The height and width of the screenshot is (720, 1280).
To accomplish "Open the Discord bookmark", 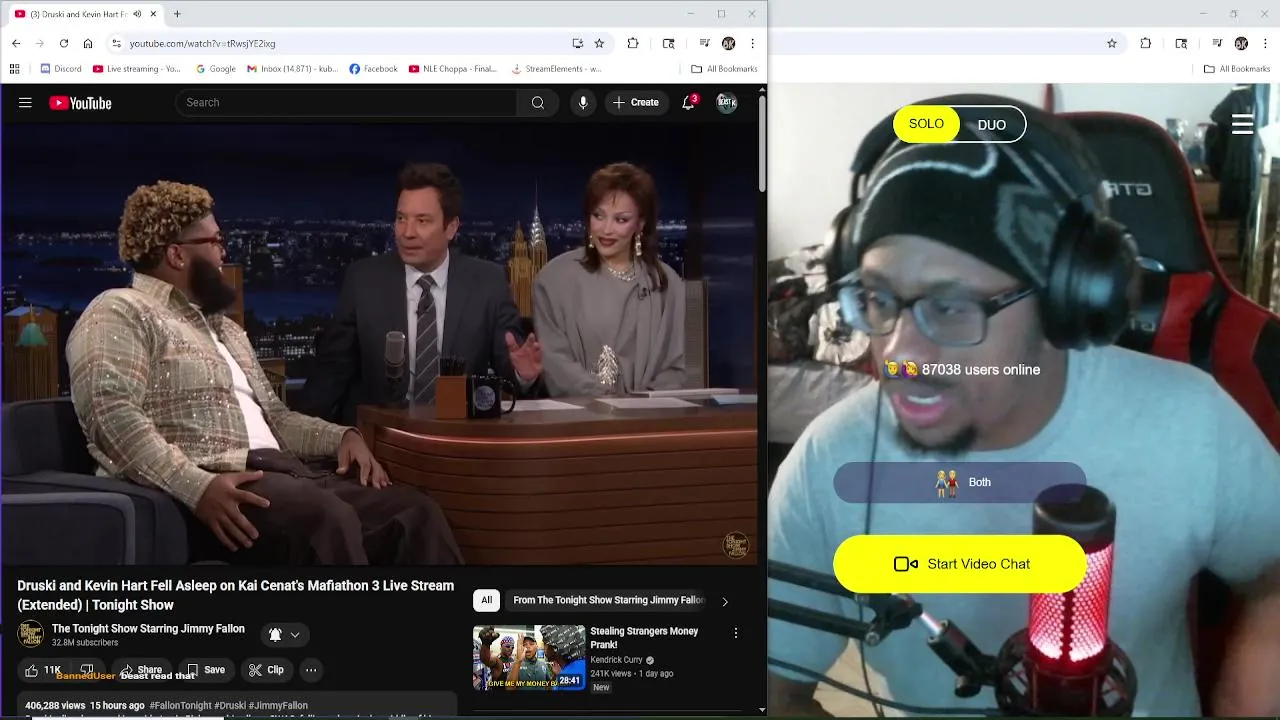I will (x=61, y=69).
